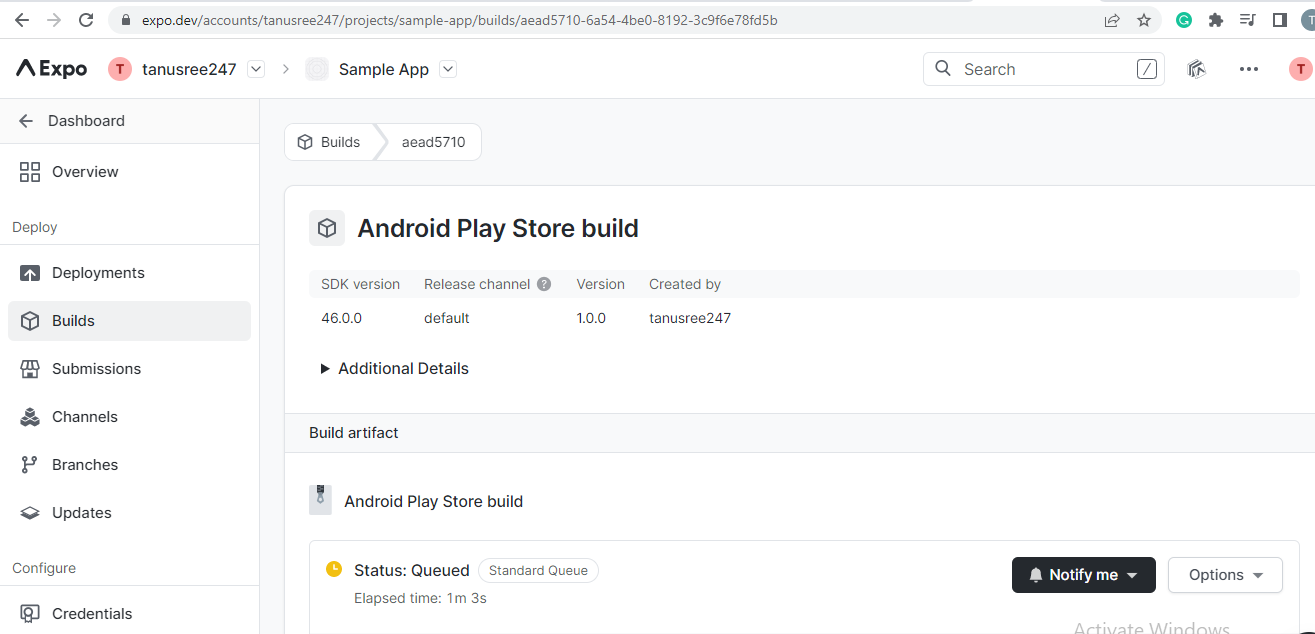Click the browser profile icon at the far right
The image size is (1315, 634).
pos(1308,20)
